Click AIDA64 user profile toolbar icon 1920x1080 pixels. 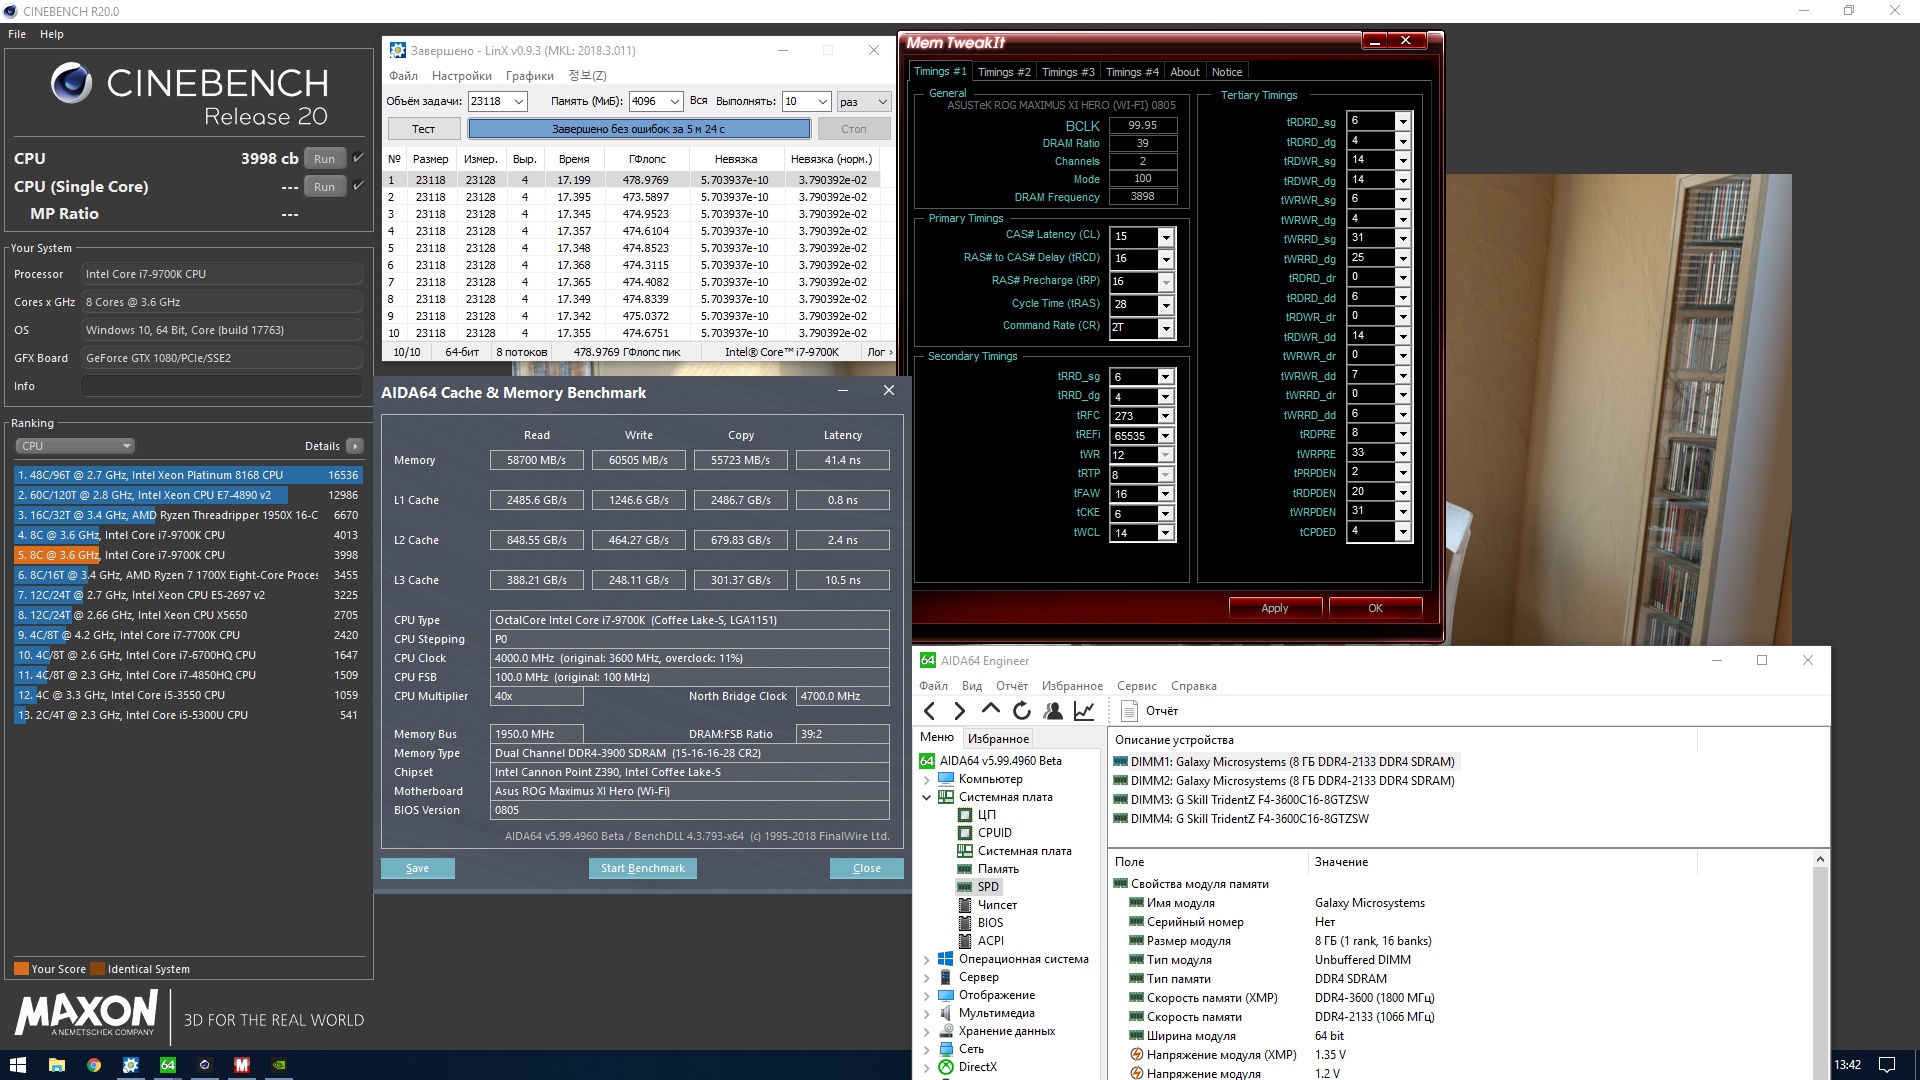coord(1052,711)
